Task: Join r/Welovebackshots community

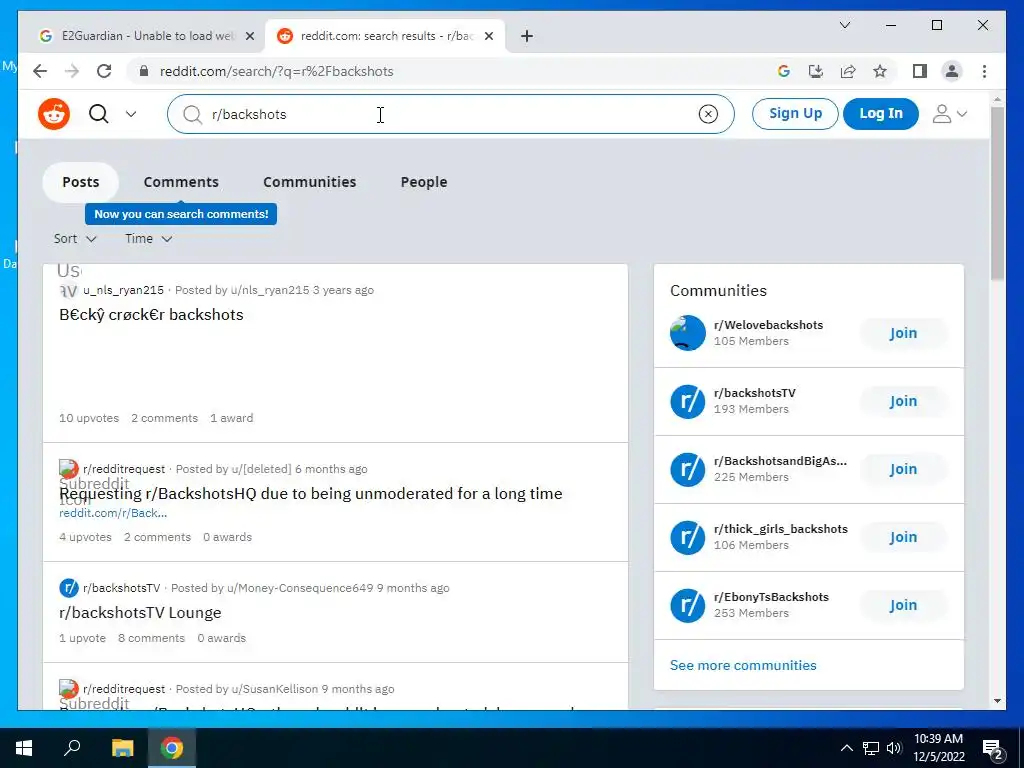Action: 903,333
